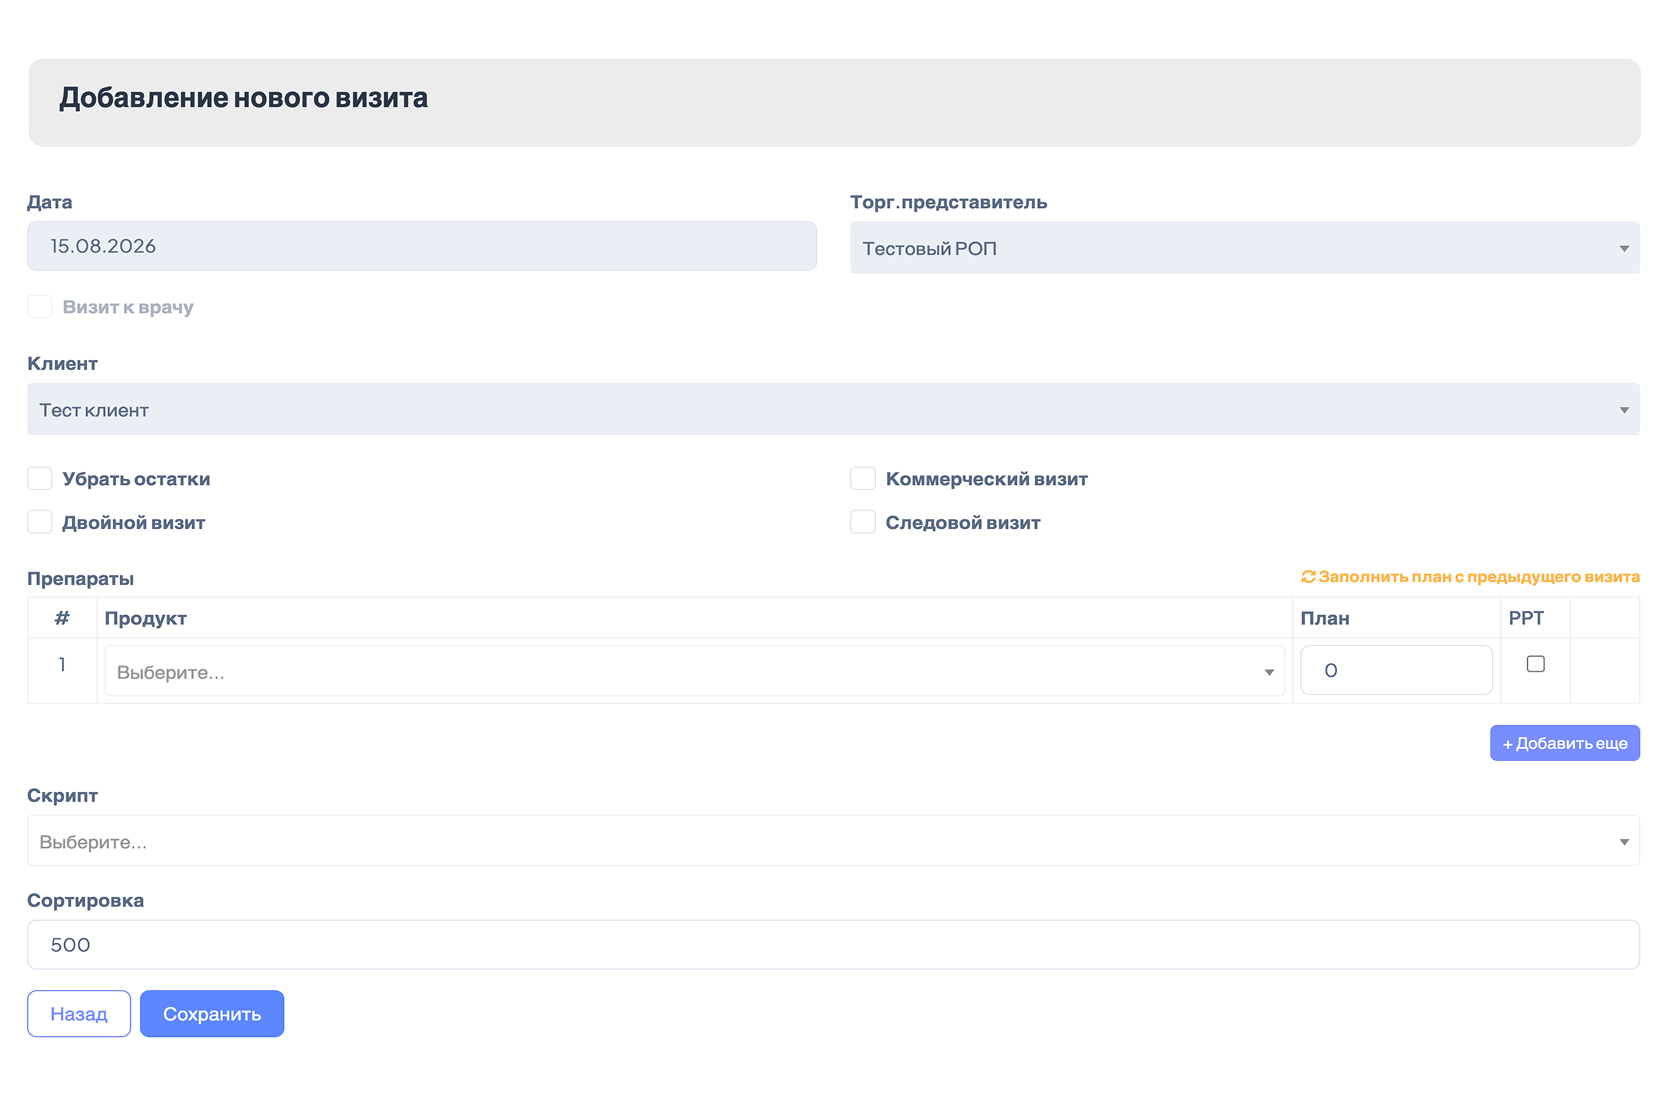Open the Торг.представитель dropdown
The height and width of the screenshot is (1118, 1673).
point(1245,248)
